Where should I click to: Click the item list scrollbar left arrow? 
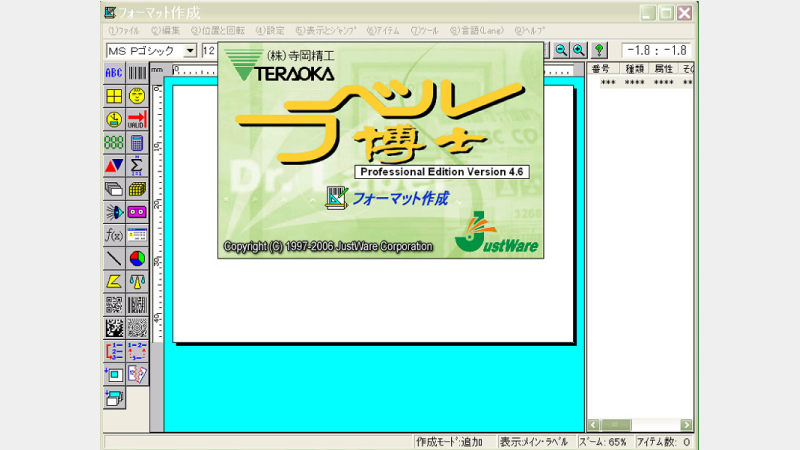[593, 424]
